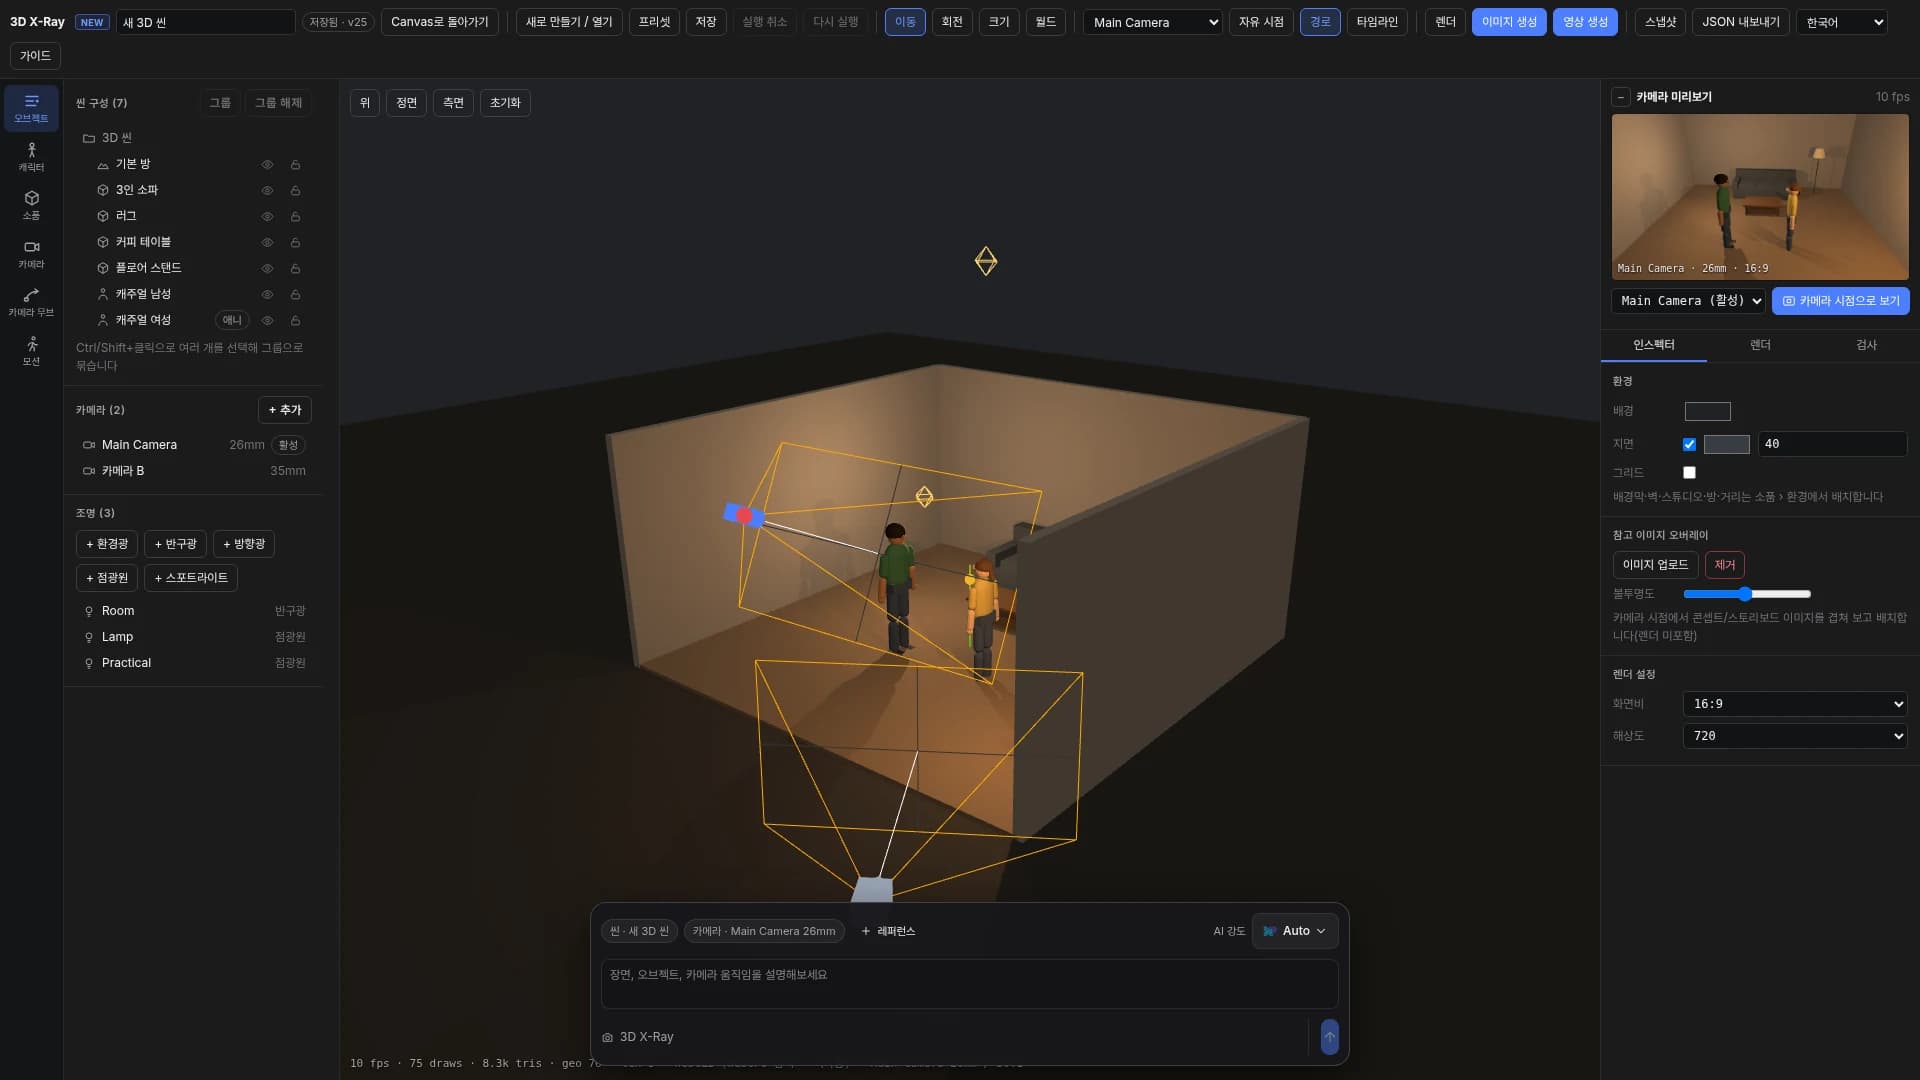Open the 캐릭터 sidebar panel

[x=31, y=157]
